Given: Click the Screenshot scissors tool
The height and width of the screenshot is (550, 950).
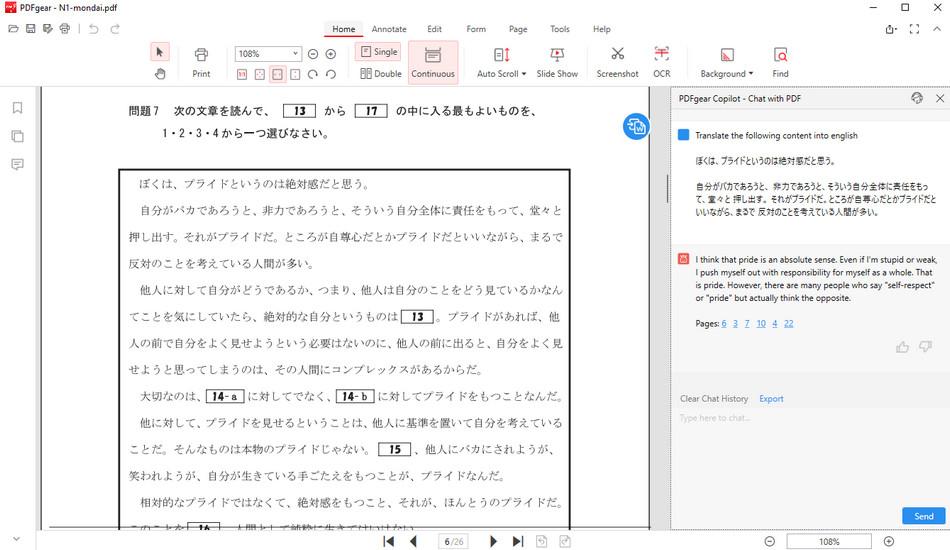Looking at the screenshot, I should coord(617,62).
